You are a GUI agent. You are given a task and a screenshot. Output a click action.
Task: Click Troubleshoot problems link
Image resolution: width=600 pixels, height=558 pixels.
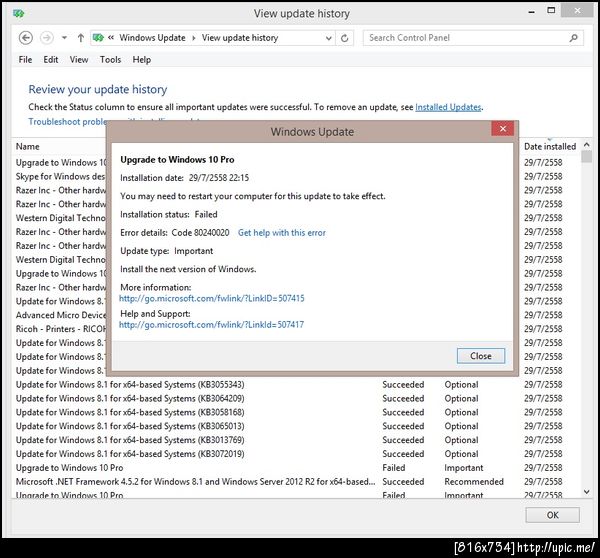click(67, 122)
